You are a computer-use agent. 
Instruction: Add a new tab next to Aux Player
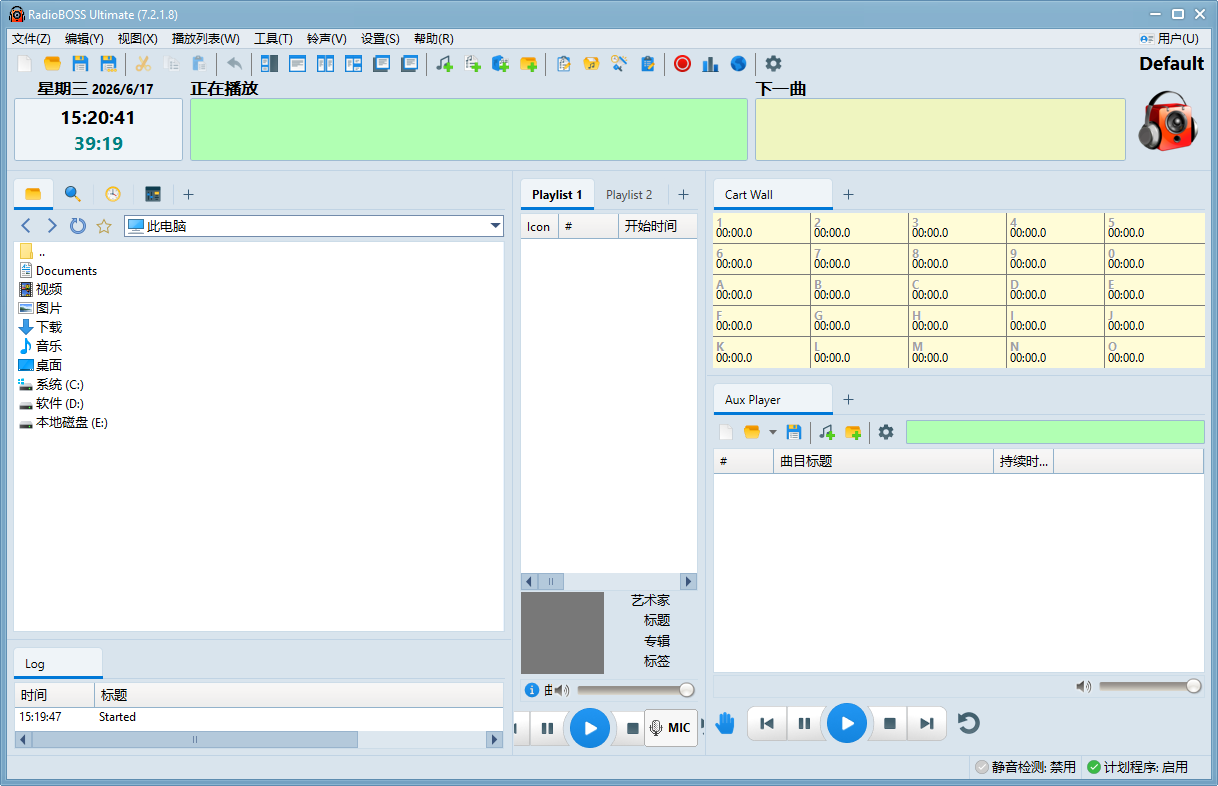tap(848, 400)
